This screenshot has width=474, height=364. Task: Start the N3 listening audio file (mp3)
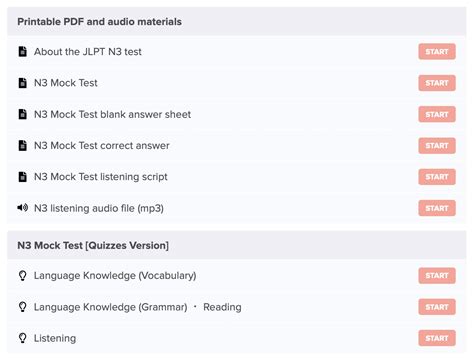[x=437, y=208]
